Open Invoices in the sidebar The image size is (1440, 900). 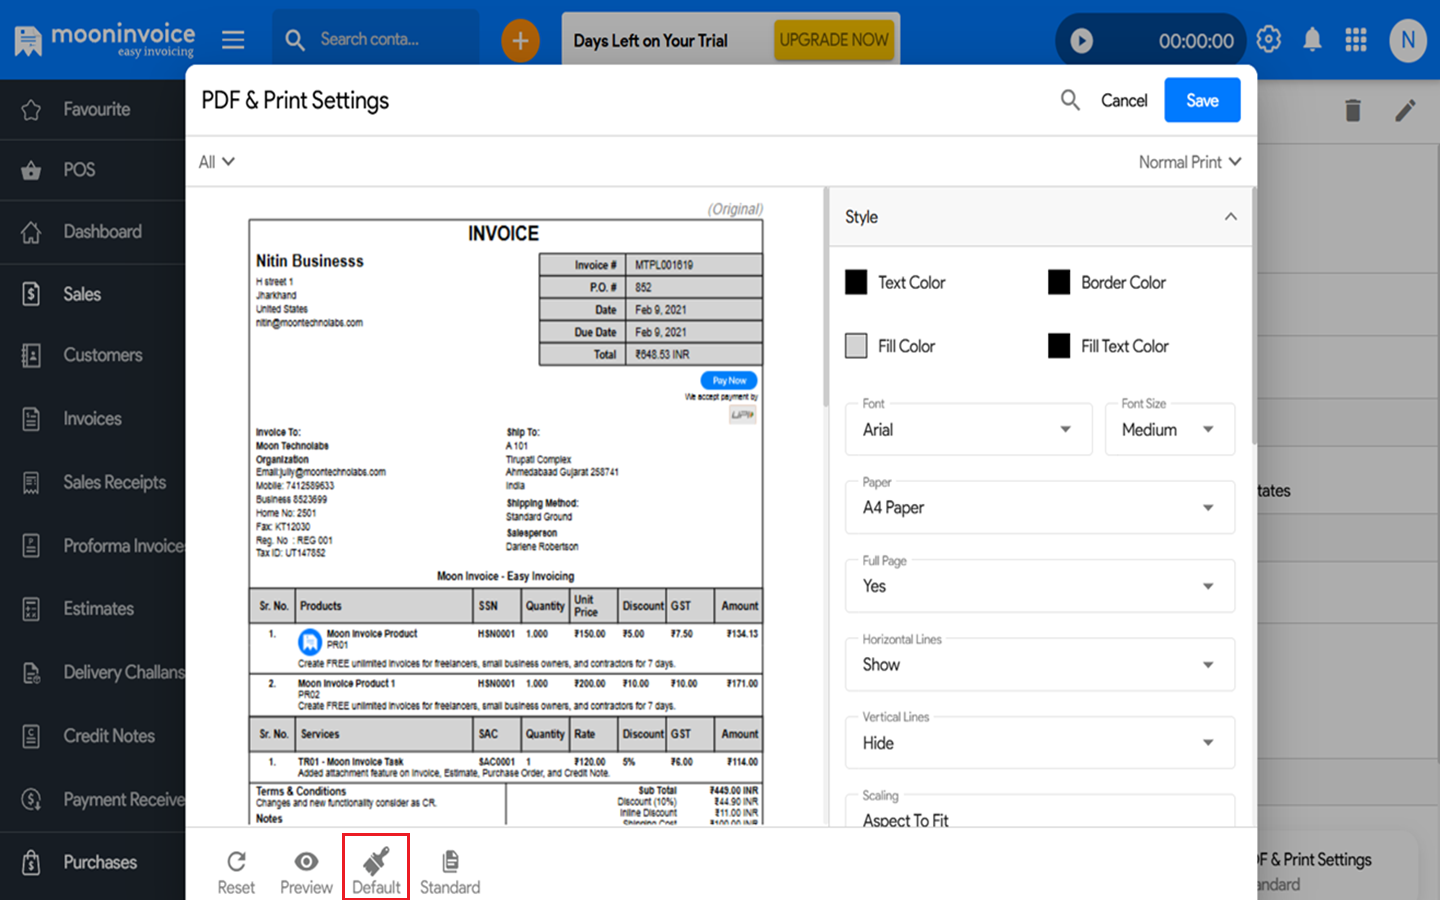(93, 419)
